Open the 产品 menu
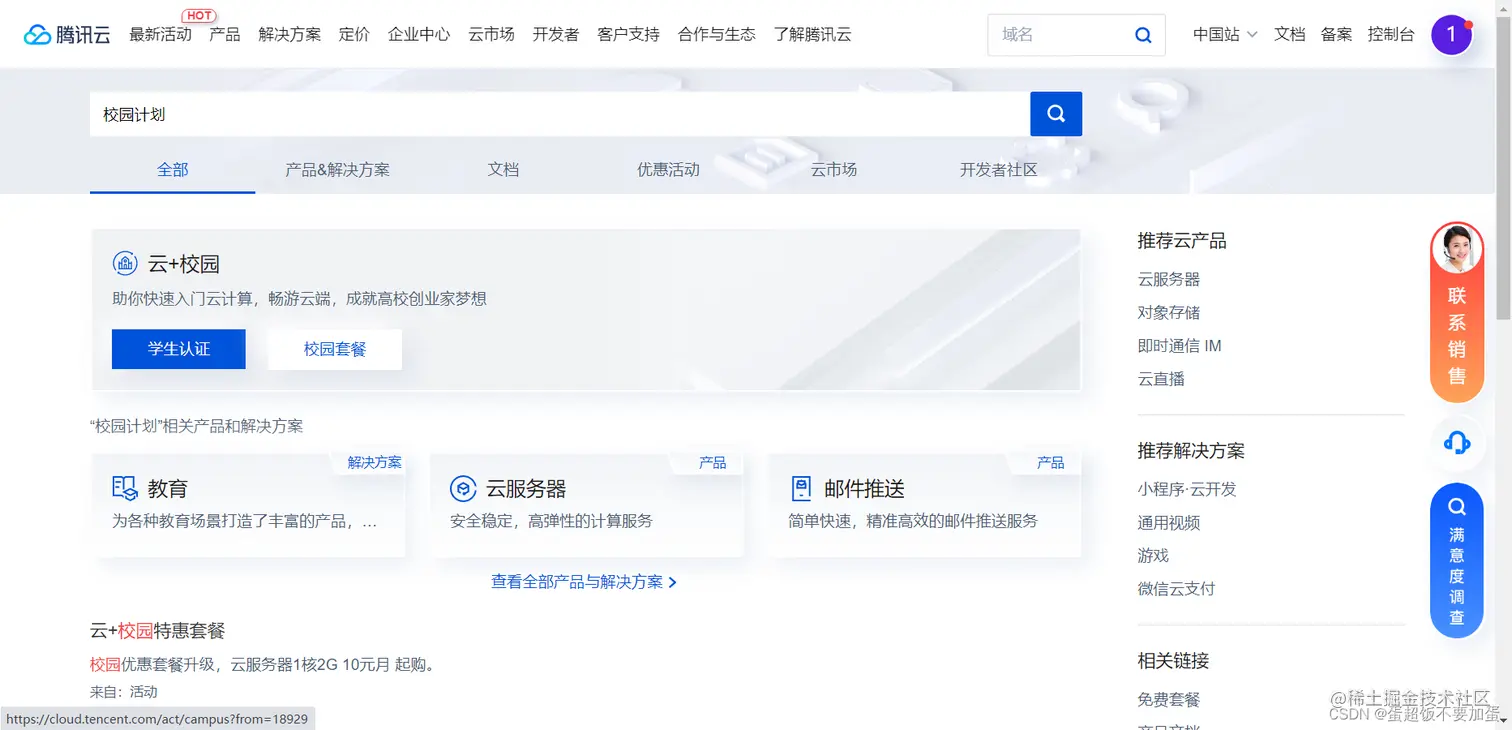Screen dimensions: 1512x730 click(x=225, y=34)
